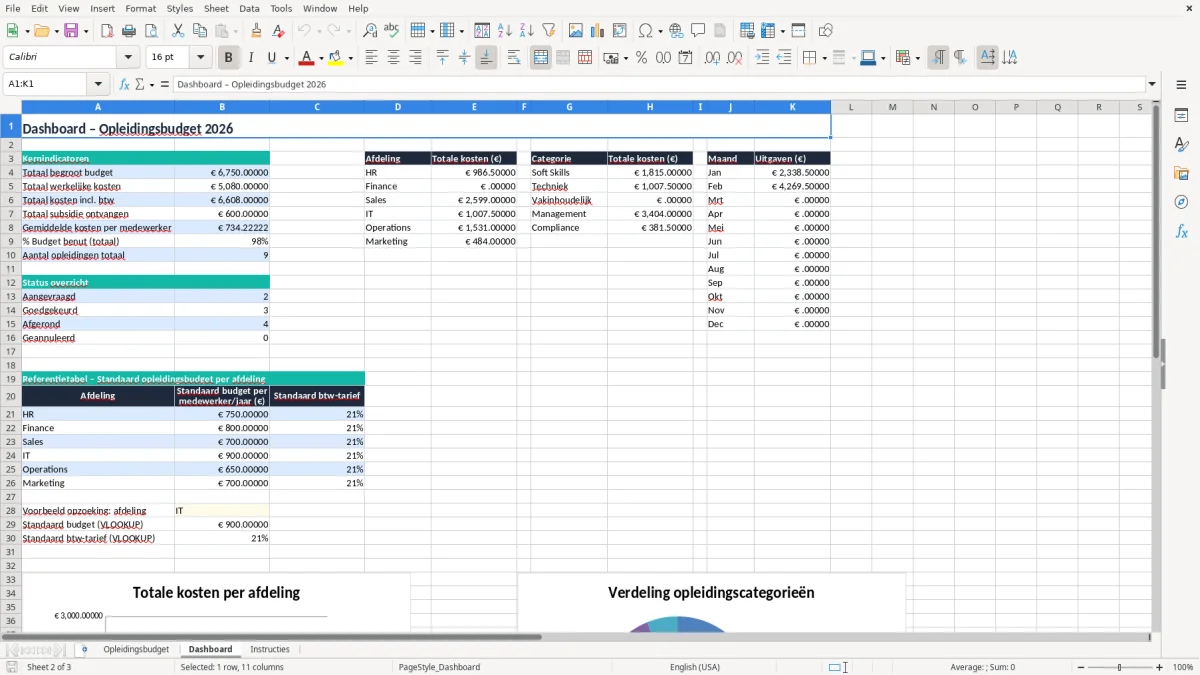Toggle Freeze Rows and Columns
Viewport: 1200px width, 675px height.
click(x=767, y=31)
